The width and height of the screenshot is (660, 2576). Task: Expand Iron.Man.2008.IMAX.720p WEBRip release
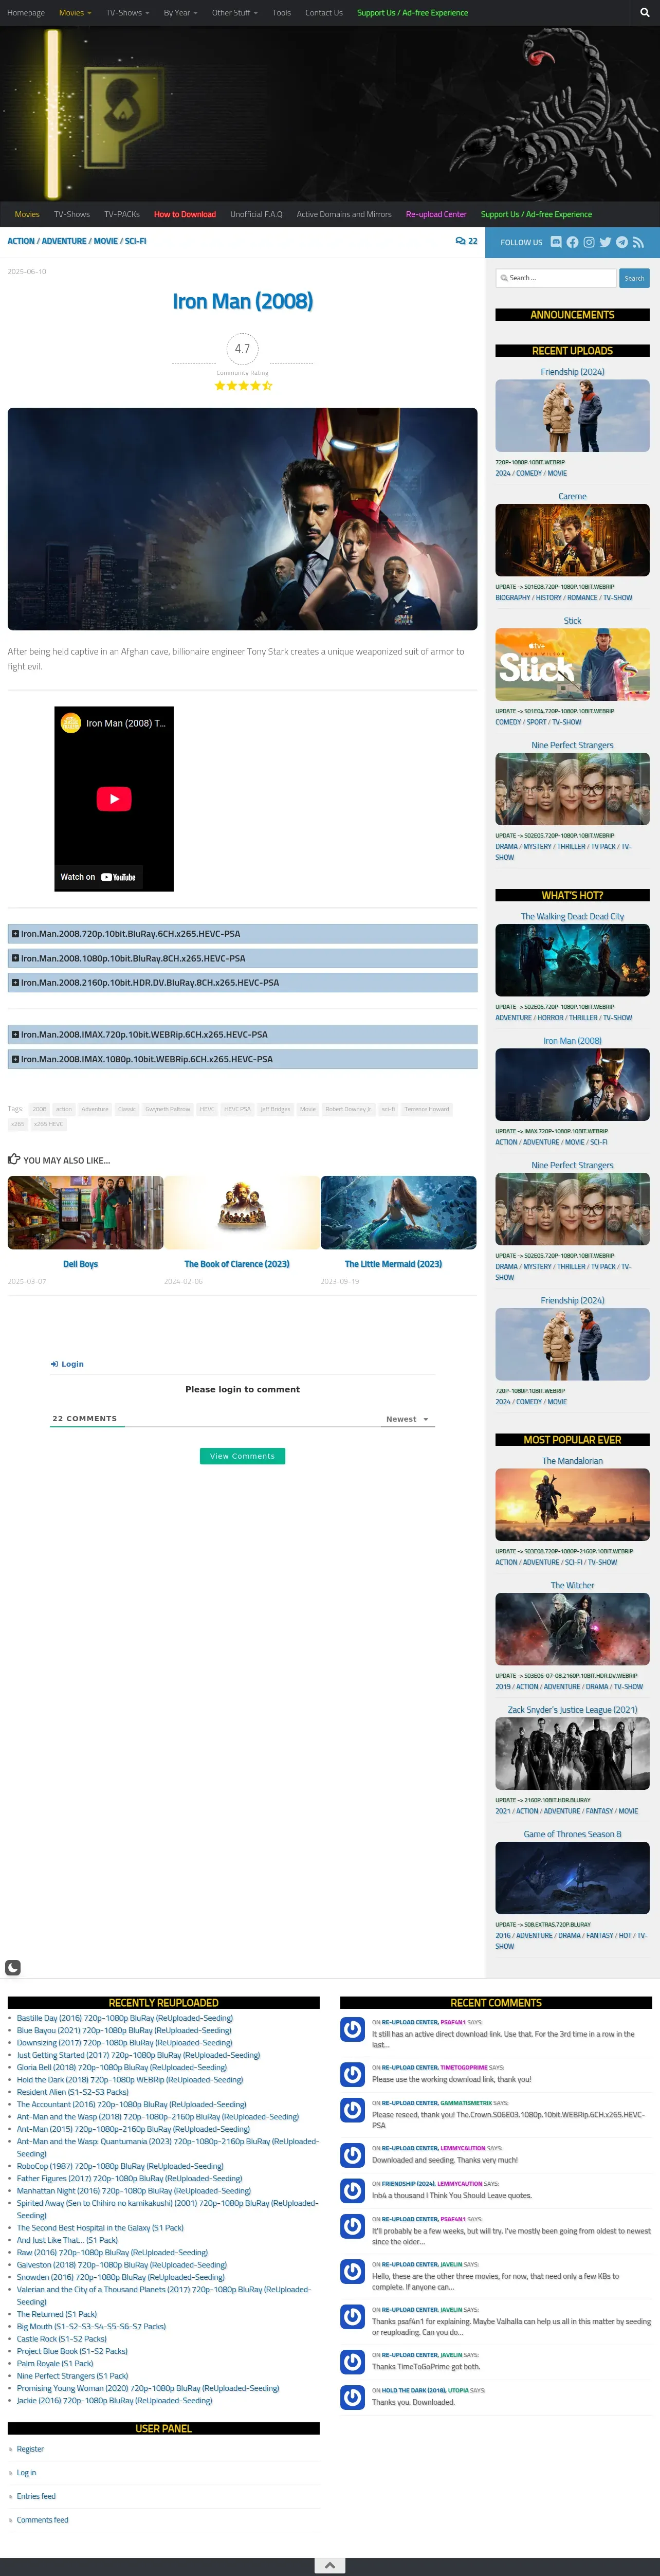pos(242,1035)
